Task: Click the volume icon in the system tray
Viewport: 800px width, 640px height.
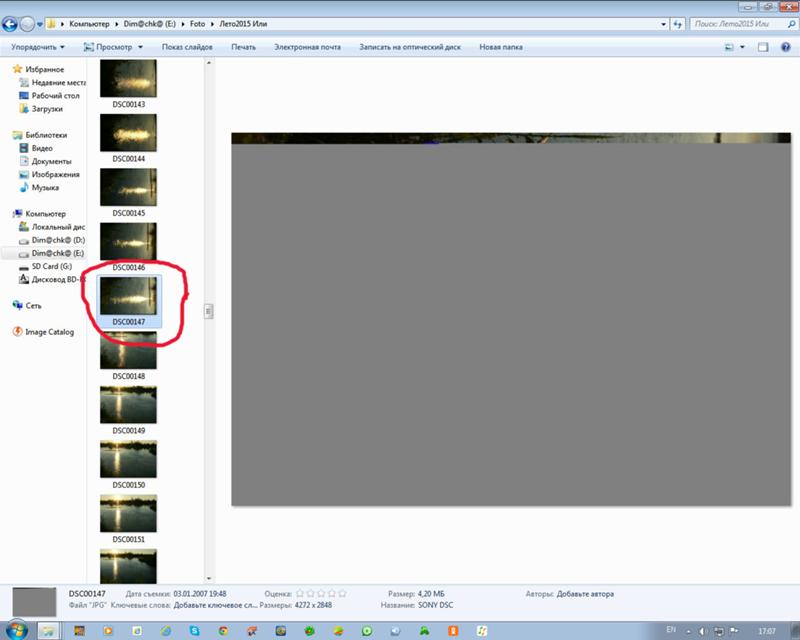Action: click(703, 631)
